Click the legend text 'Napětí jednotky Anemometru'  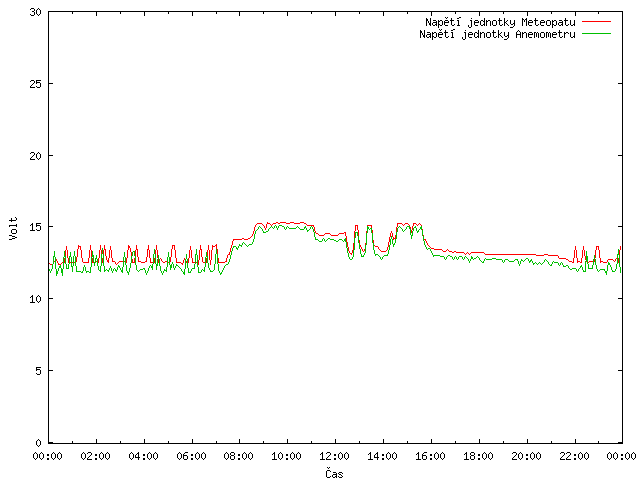[497, 34]
